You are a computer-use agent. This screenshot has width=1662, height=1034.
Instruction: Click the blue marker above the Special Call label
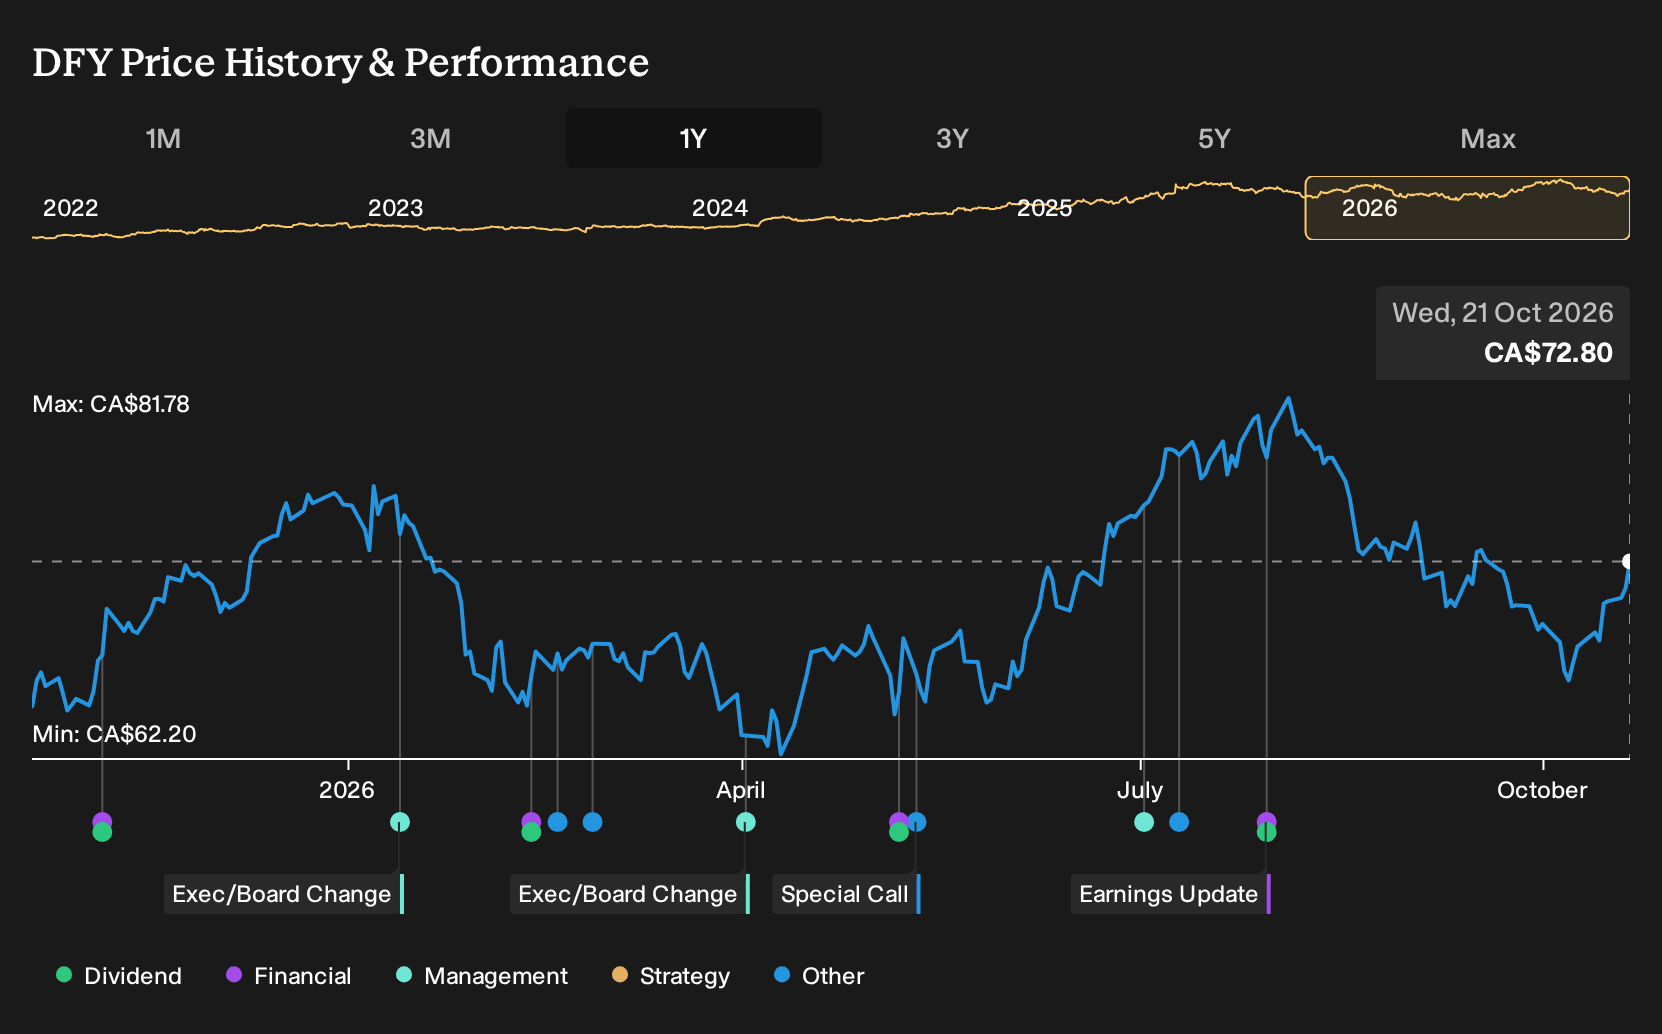point(917,822)
